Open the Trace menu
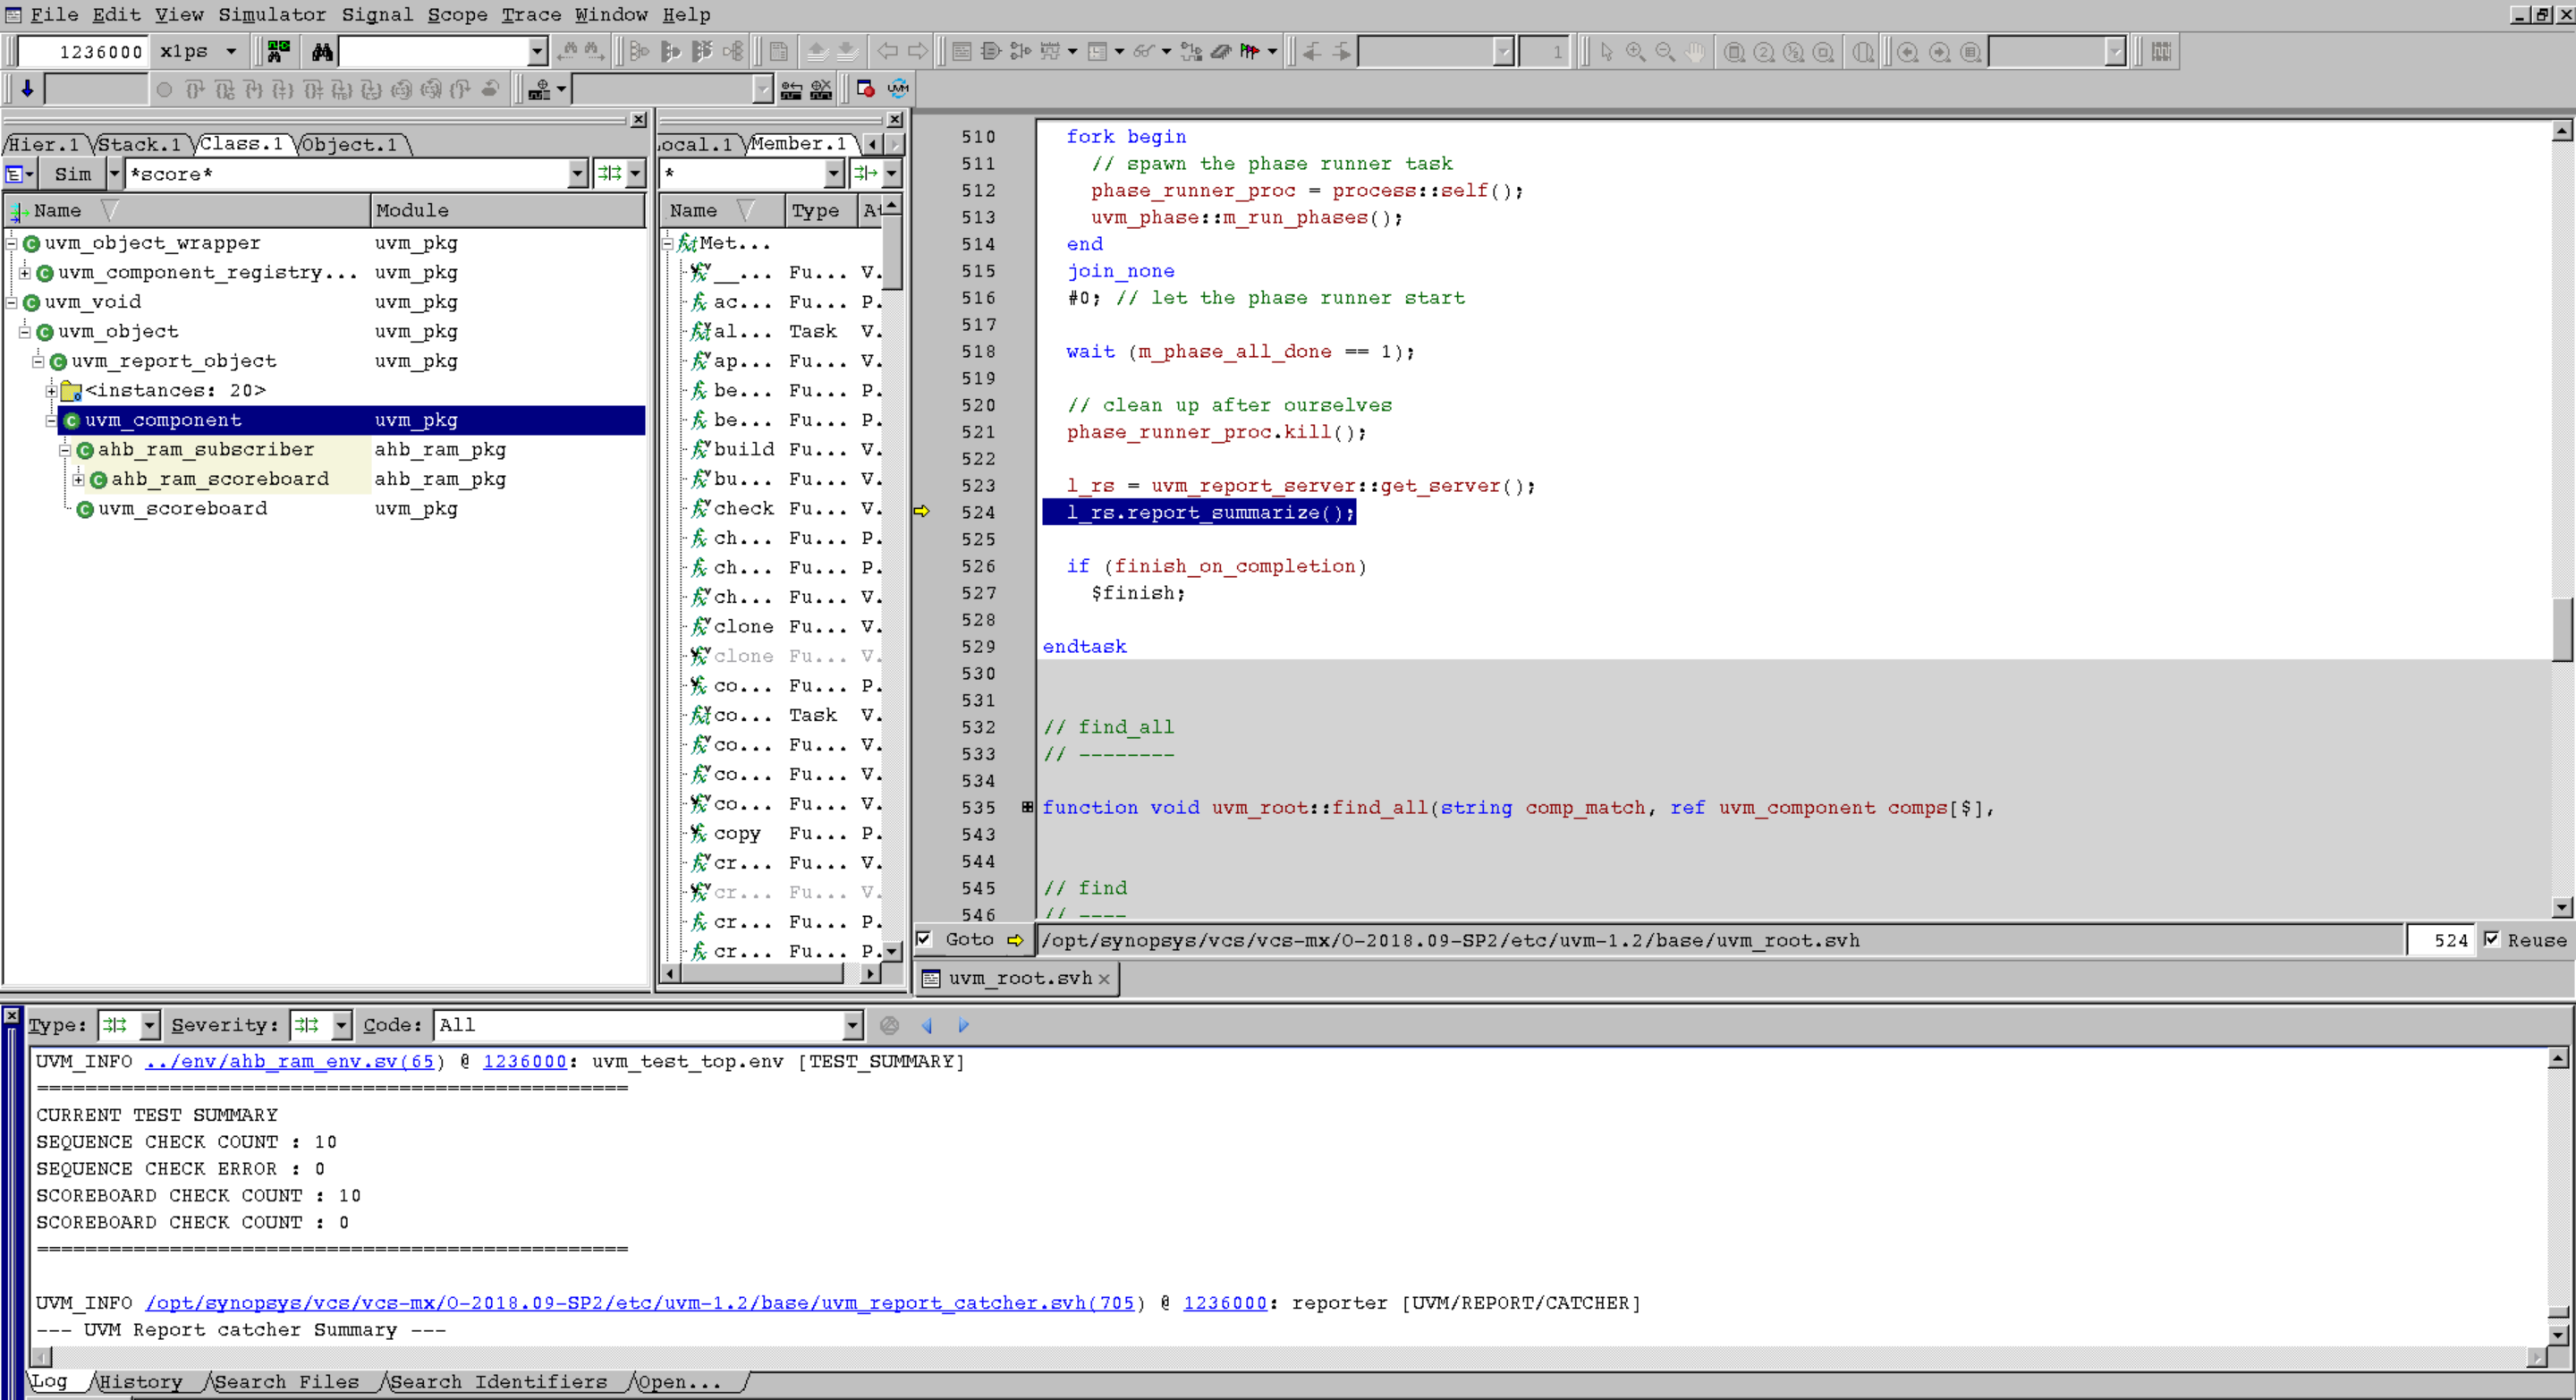This screenshot has width=2576, height=1400. [x=531, y=14]
